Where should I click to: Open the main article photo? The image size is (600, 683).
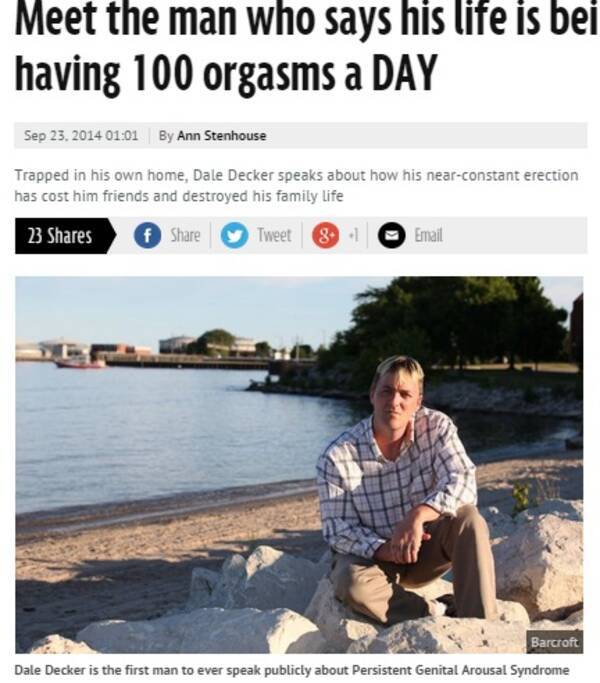click(299, 465)
